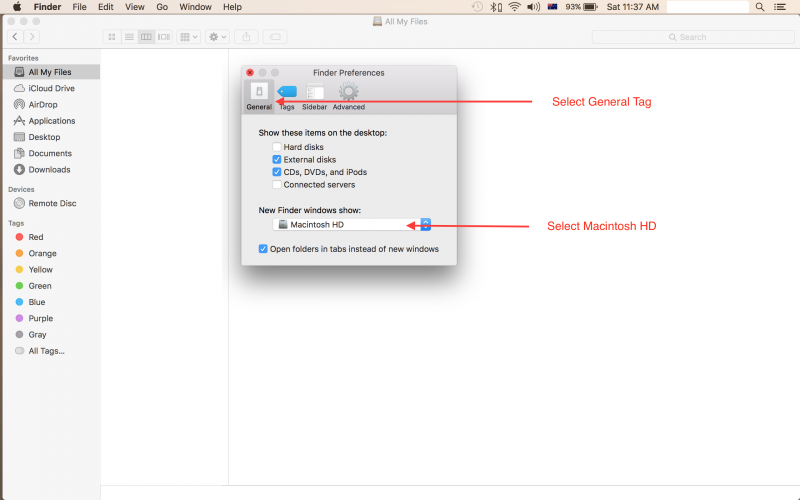Open the Window menu
The height and width of the screenshot is (500, 800).
pyautogui.click(x=195, y=7)
